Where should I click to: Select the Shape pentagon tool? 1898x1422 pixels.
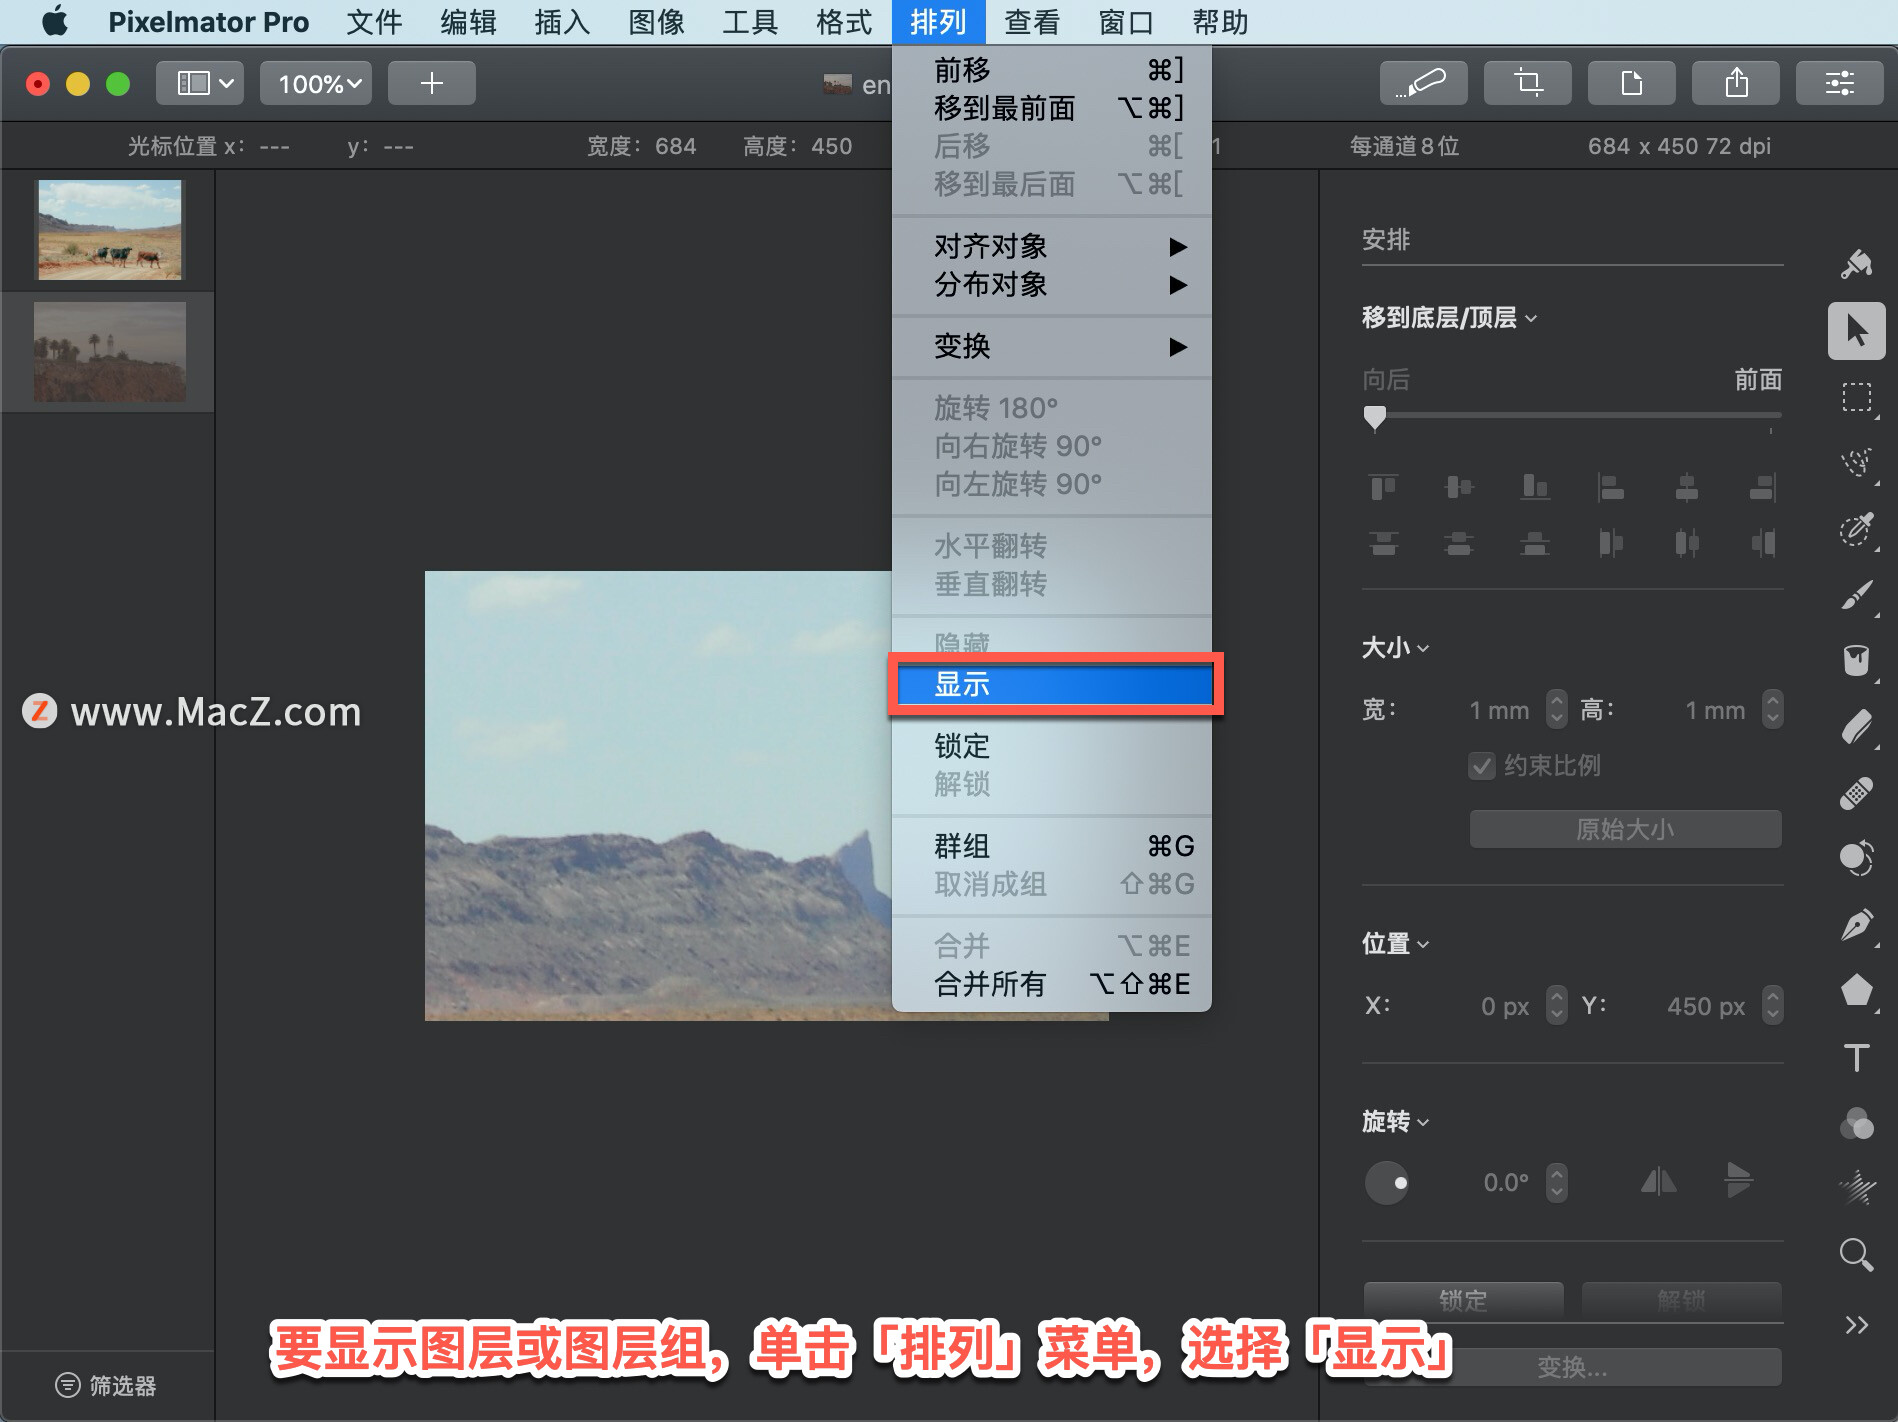point(1856,991)
